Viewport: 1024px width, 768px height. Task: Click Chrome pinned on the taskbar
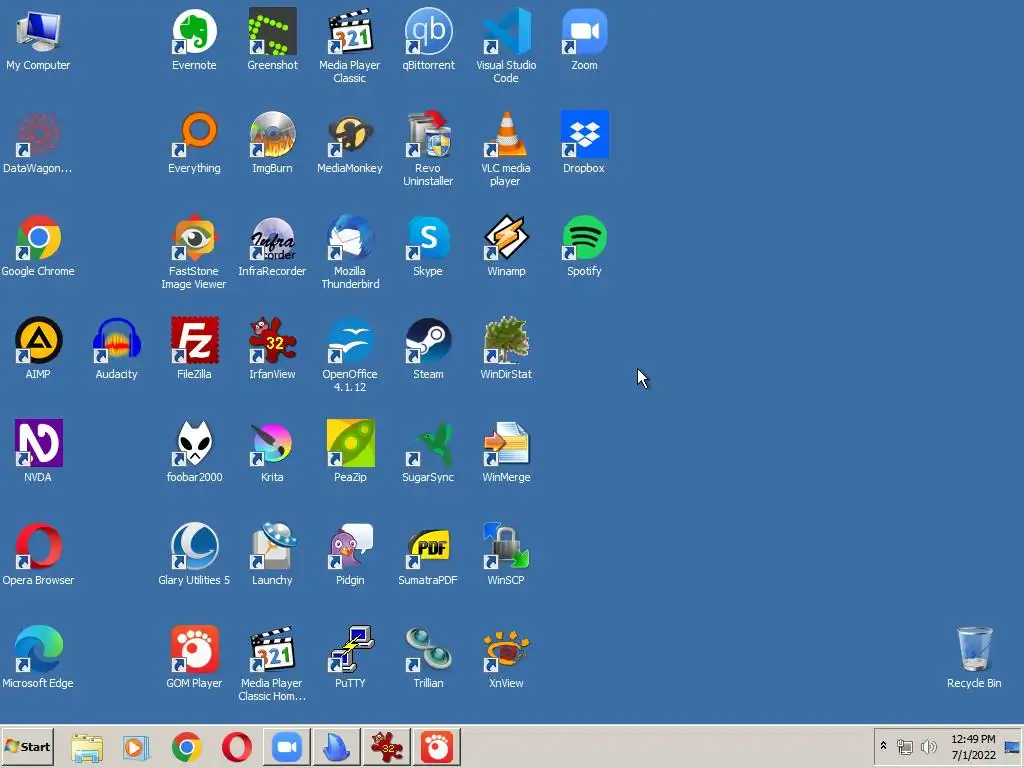point(187,747)
